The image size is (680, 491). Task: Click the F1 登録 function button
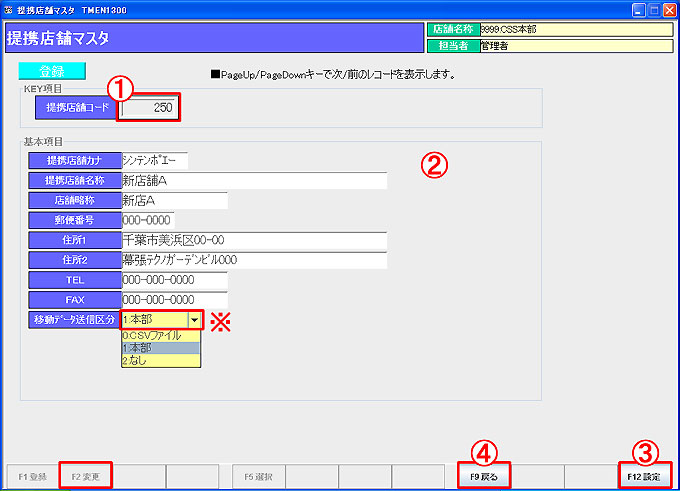pos(33,477)
